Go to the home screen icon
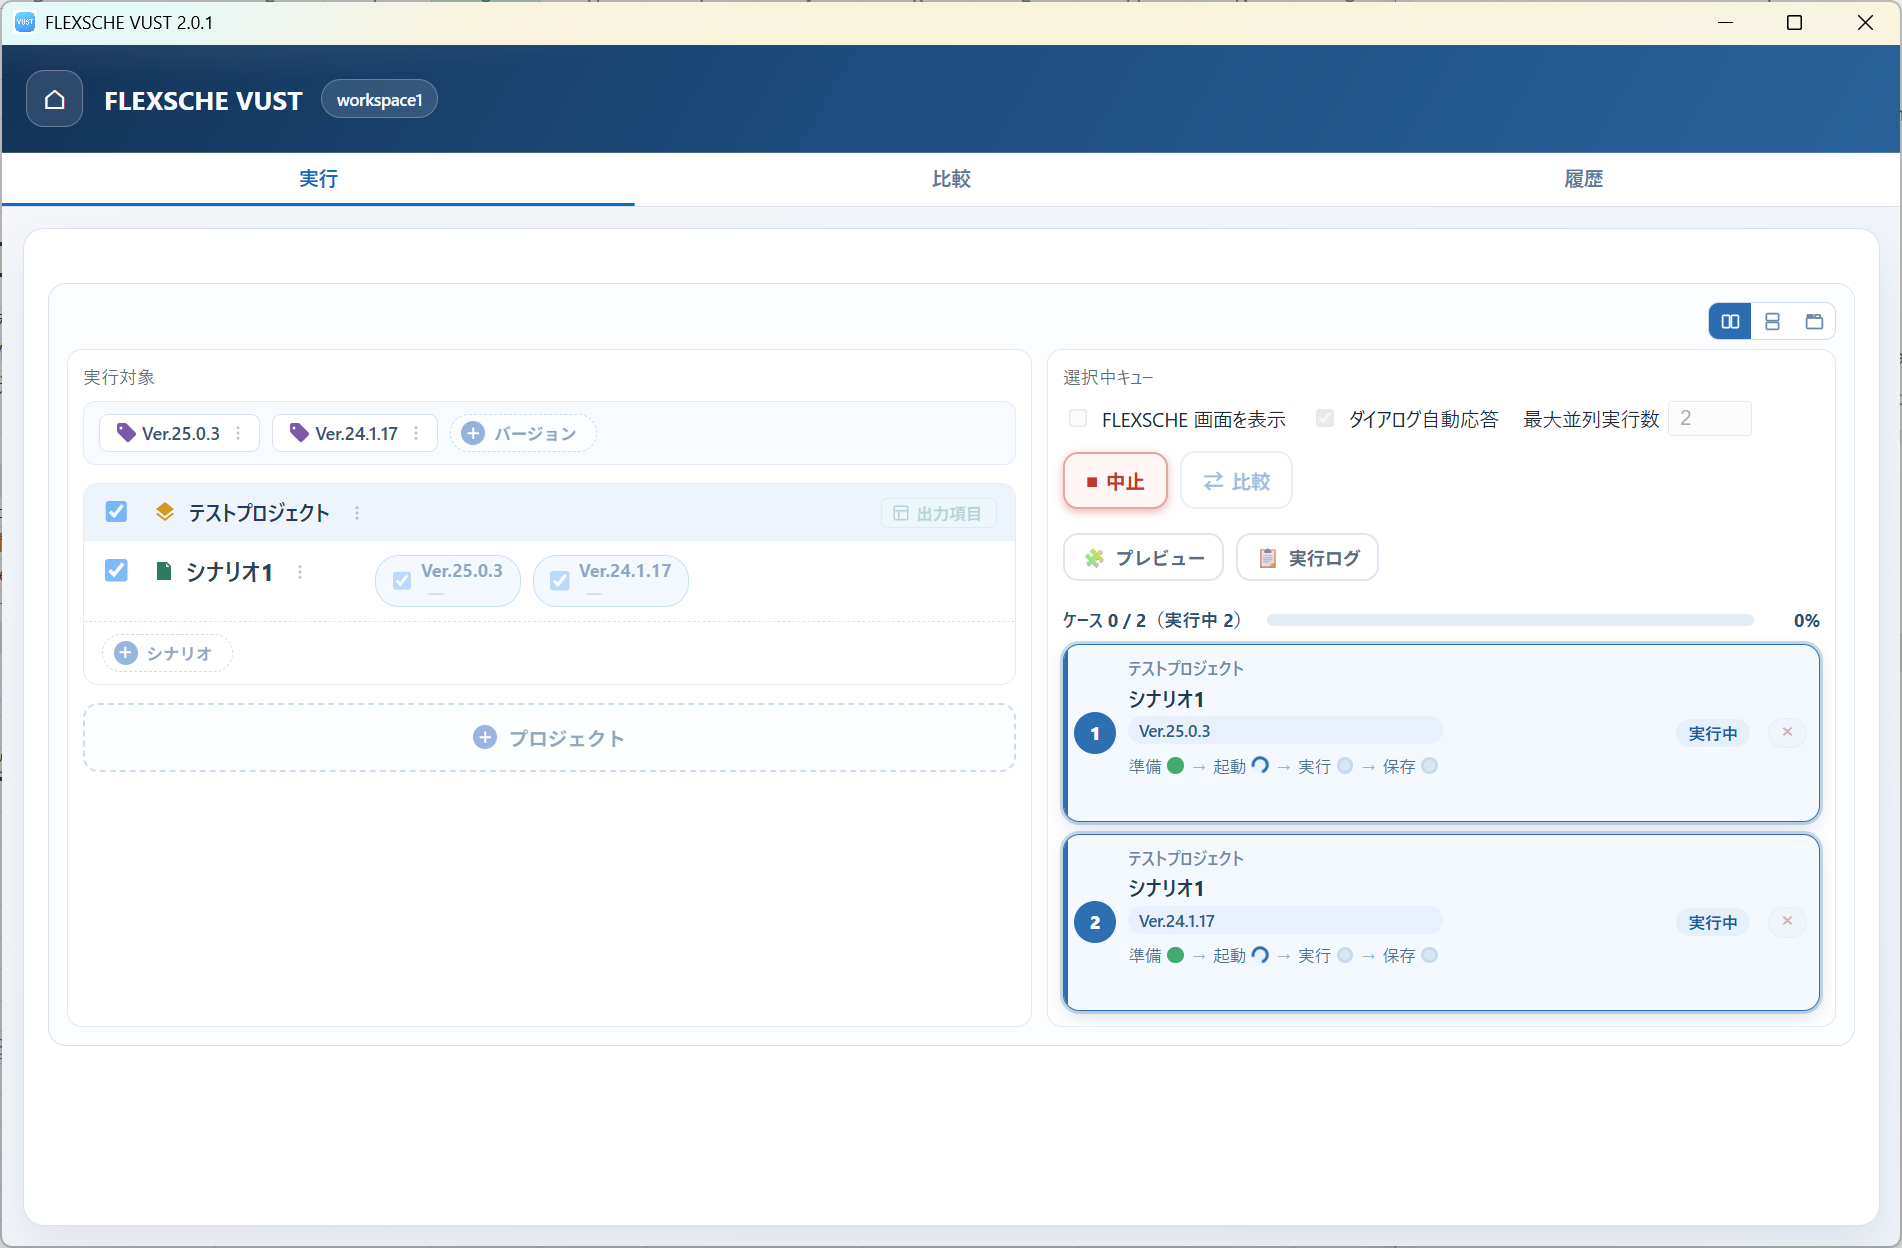Screen dimensions: 1902x1248 coord(55,99)
